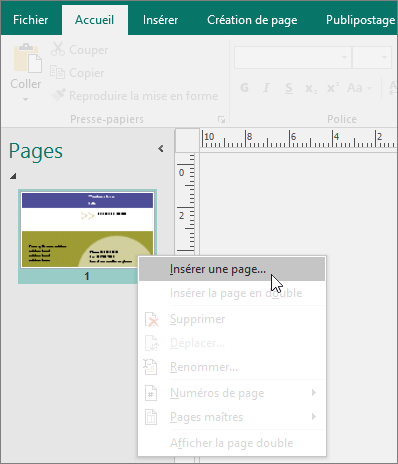The width and height of the screenshot is (398, 464).
Task: Open the Aa change case menu
Action: click(359, 88)
